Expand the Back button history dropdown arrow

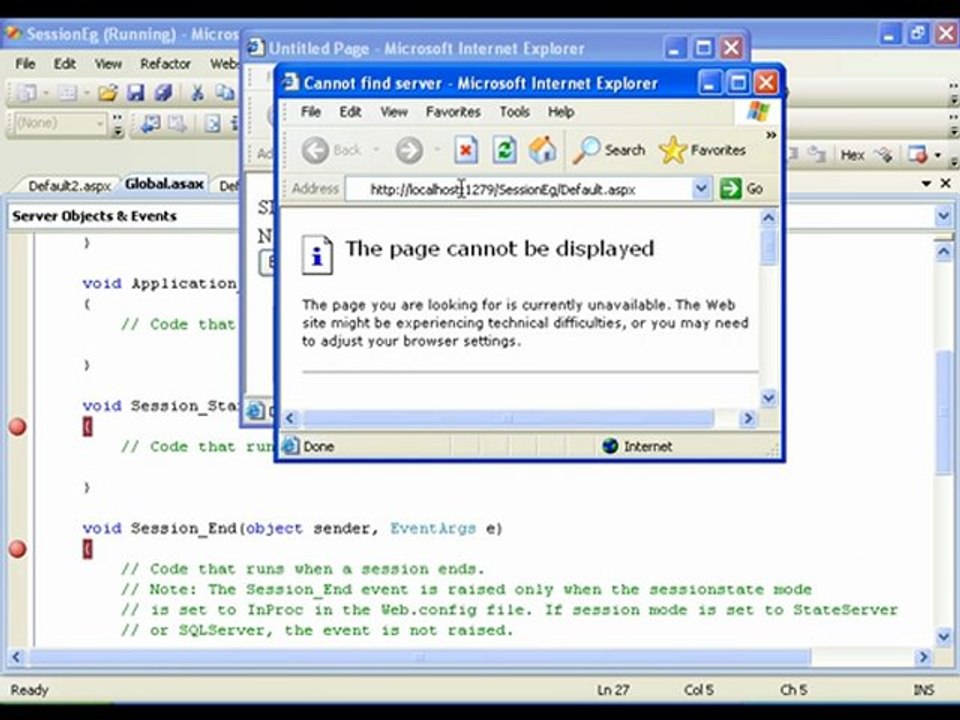(x=376, y=150)
